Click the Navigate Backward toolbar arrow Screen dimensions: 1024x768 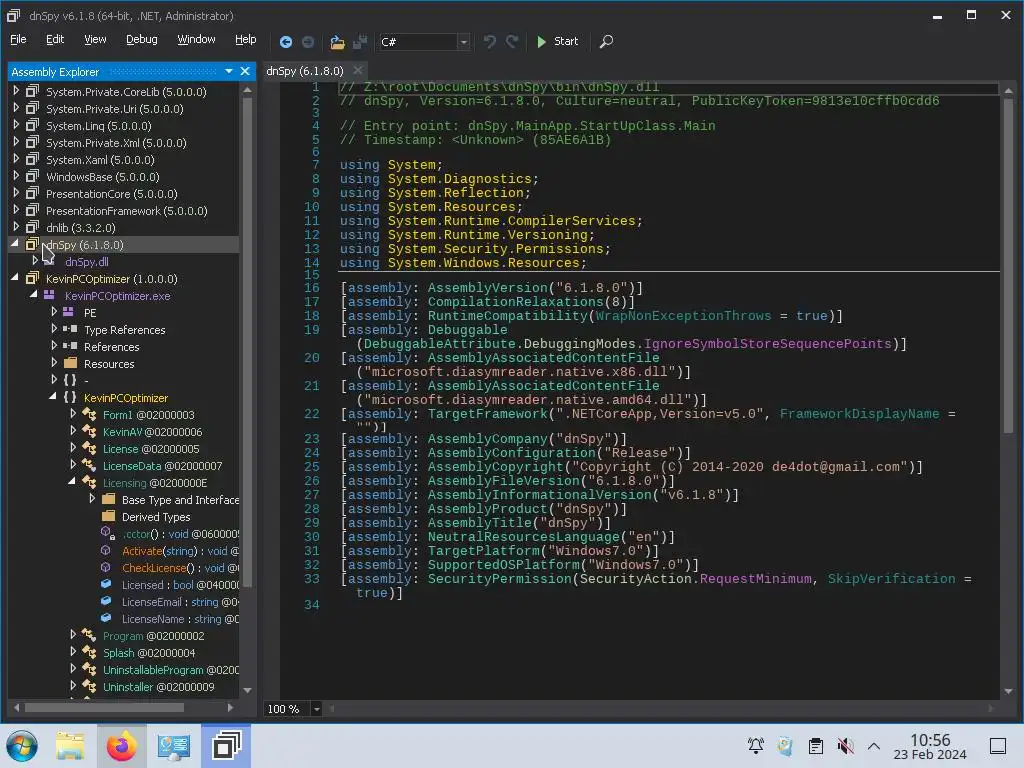(x=285, y=42)
